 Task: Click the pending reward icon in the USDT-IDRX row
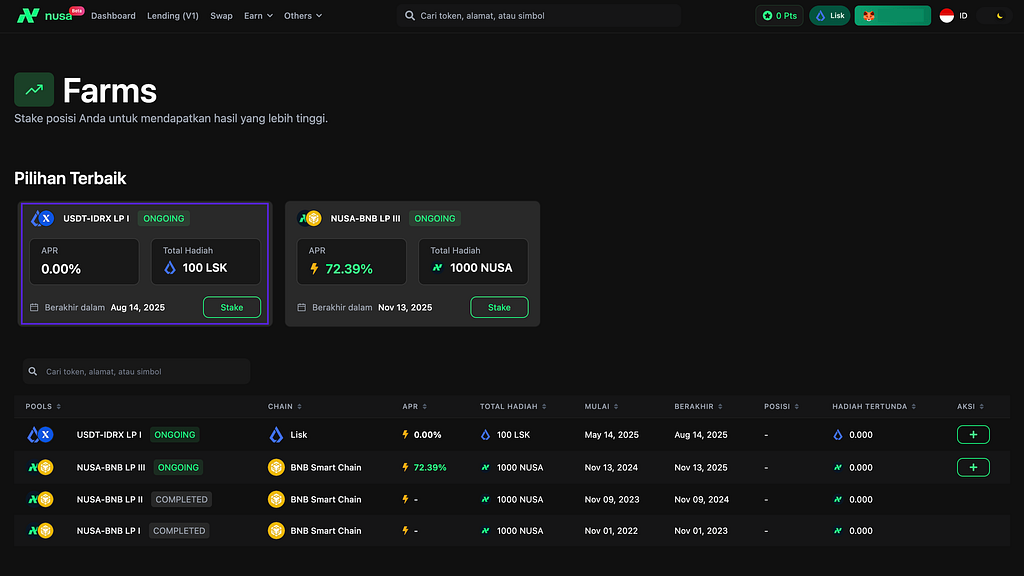tap(838, 434)
